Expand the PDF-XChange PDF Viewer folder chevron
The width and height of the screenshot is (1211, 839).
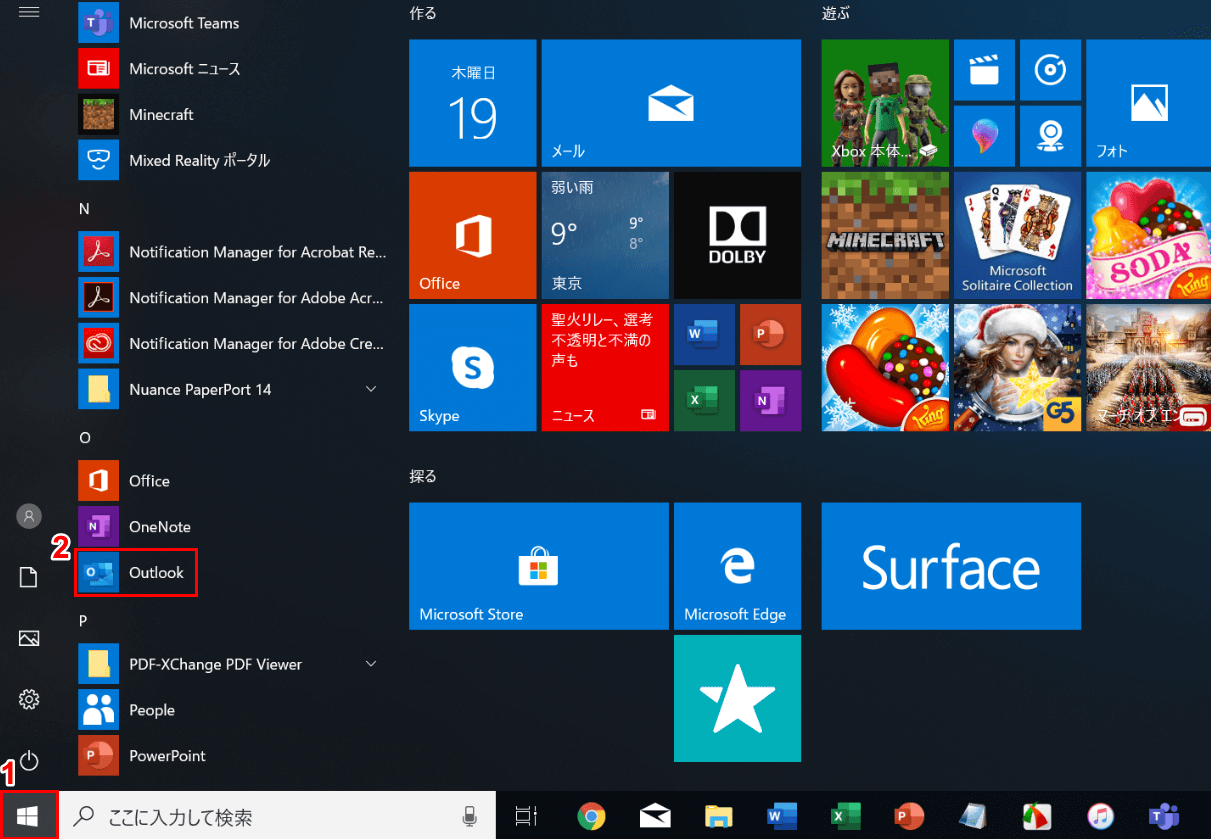[x=371, y=664]
